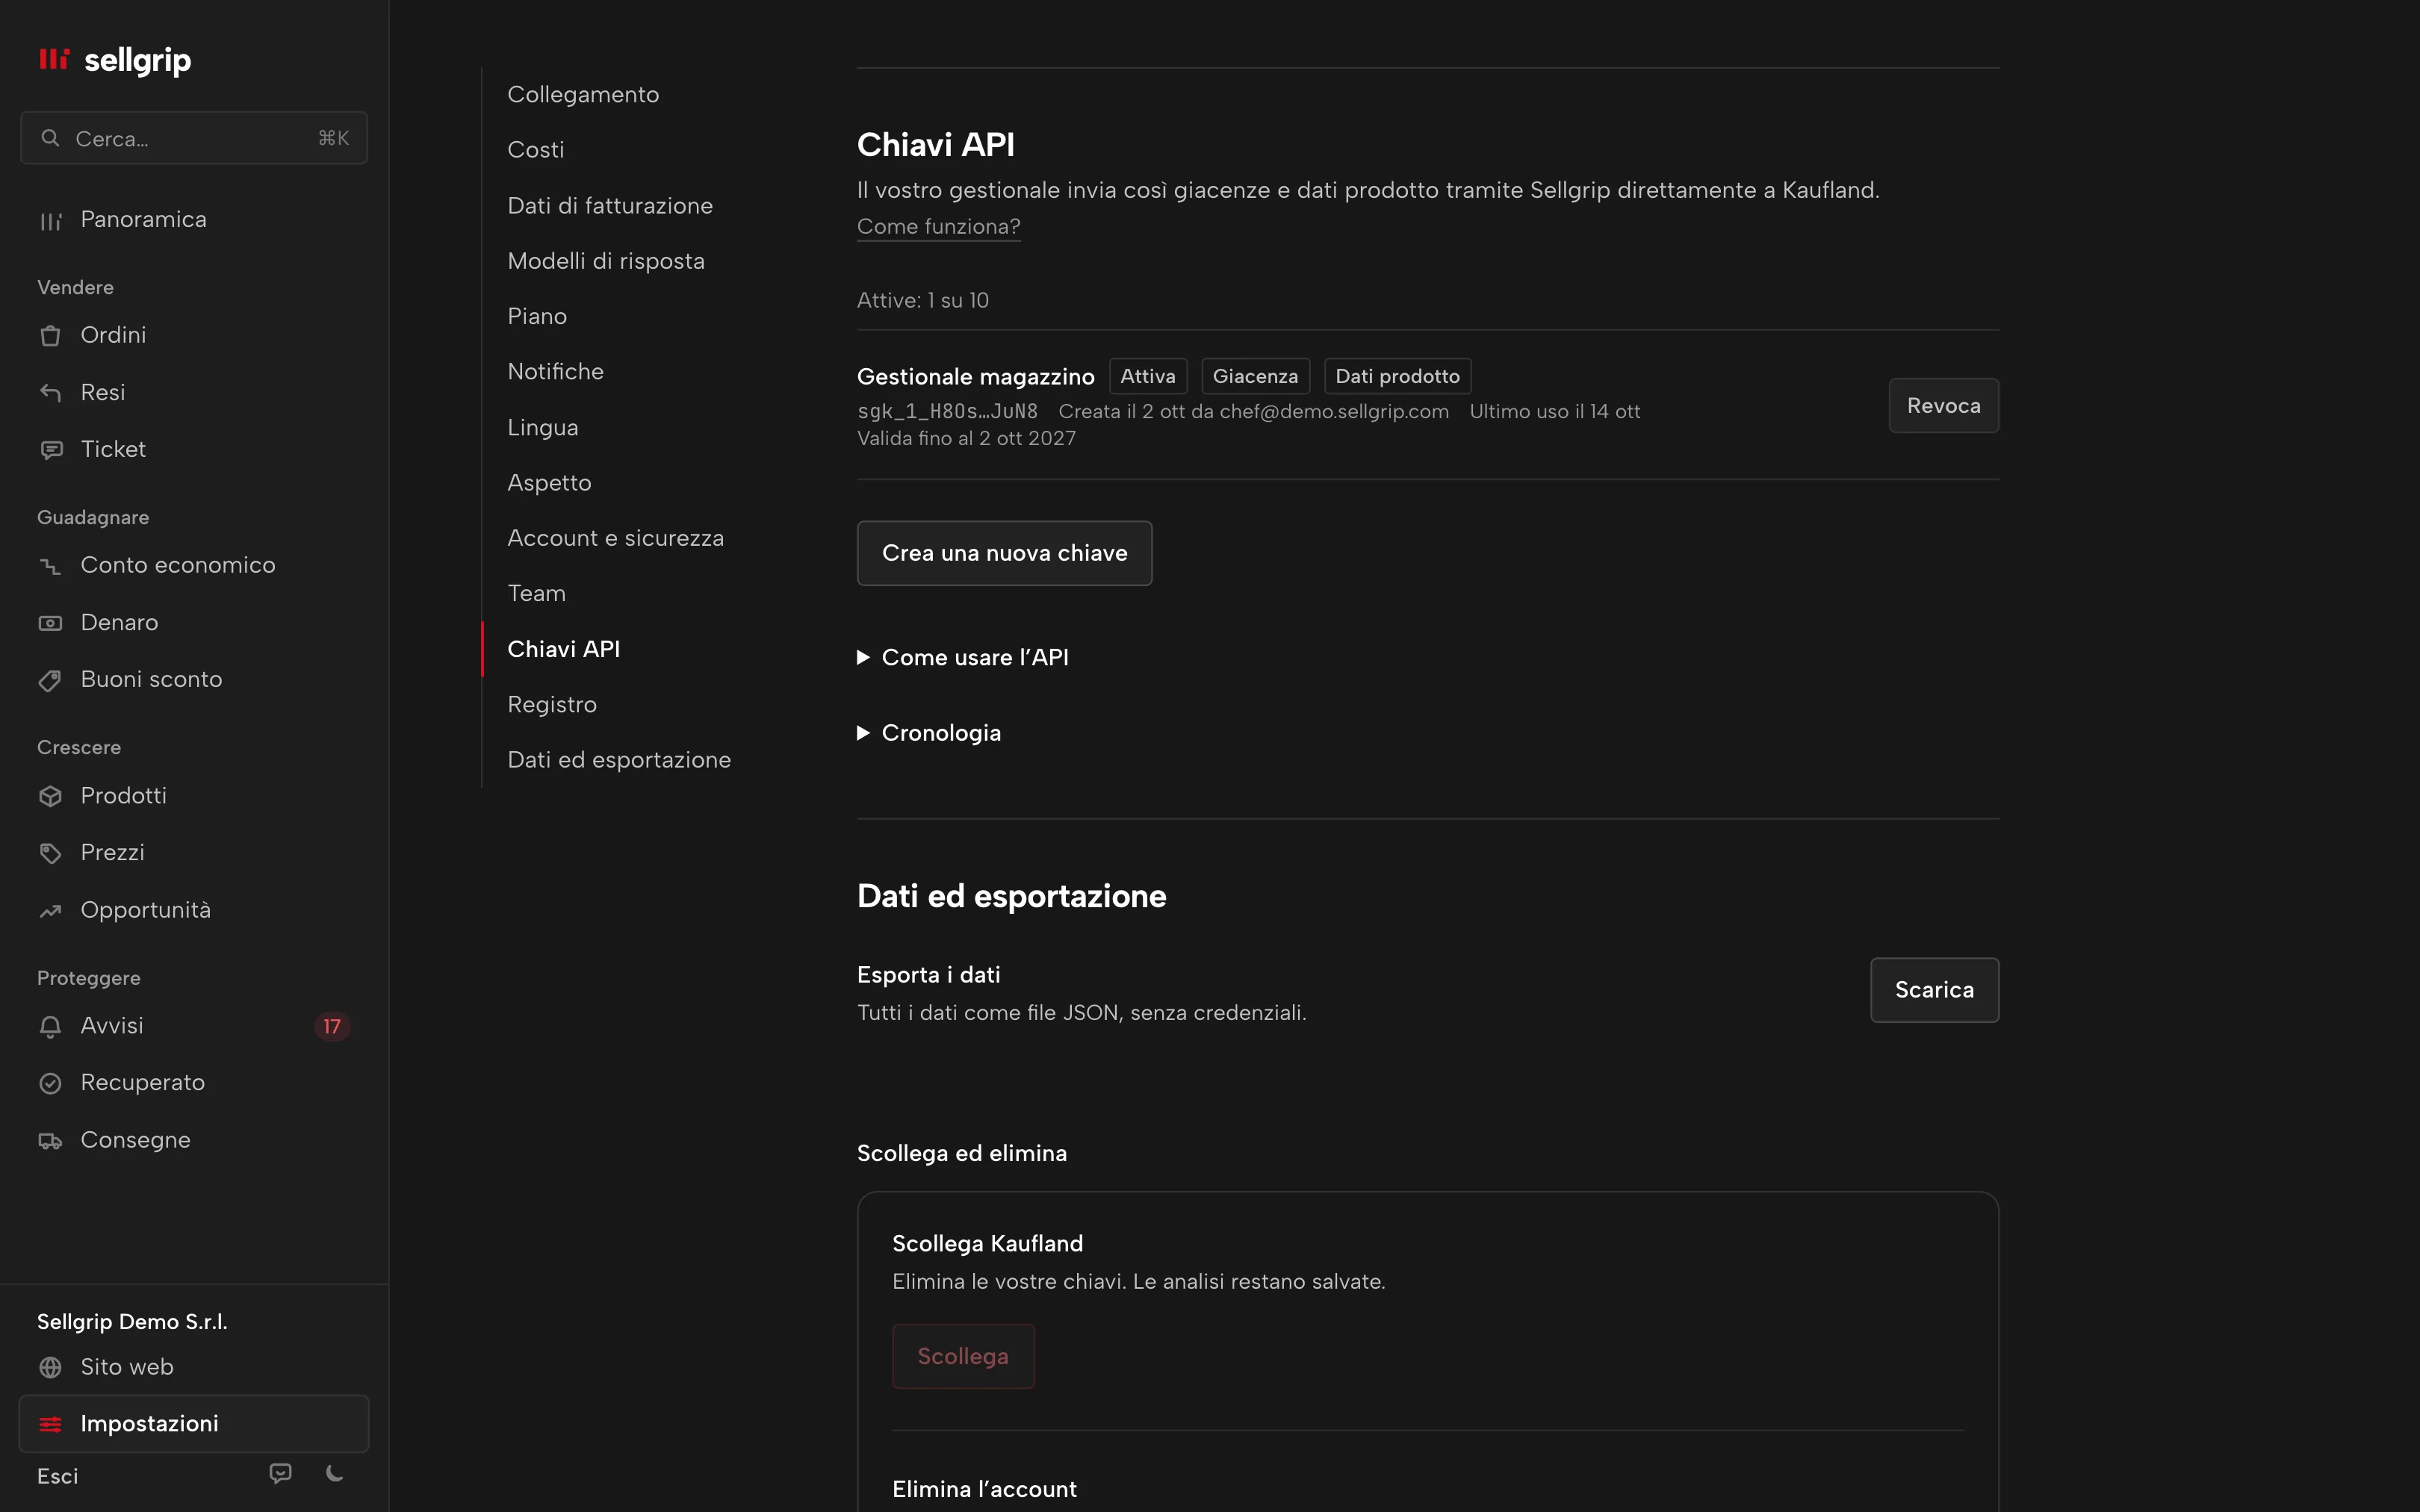Click the Avvisi 17 badge

tap(332, 1026)
